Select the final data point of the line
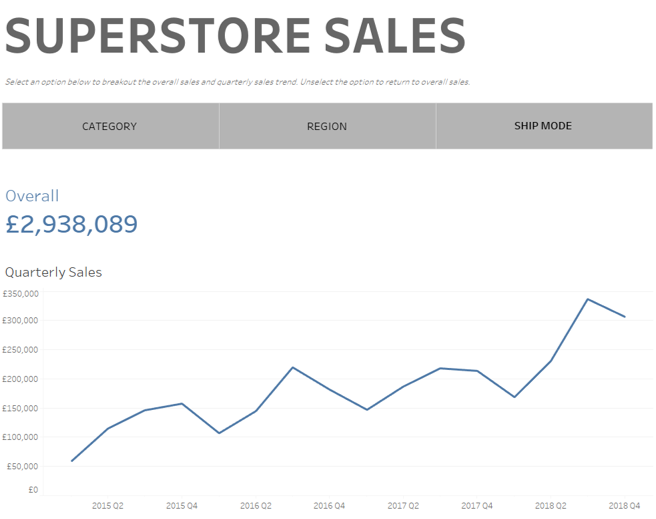The width and height of the screenshot is (656, 519). pos(625,317)
